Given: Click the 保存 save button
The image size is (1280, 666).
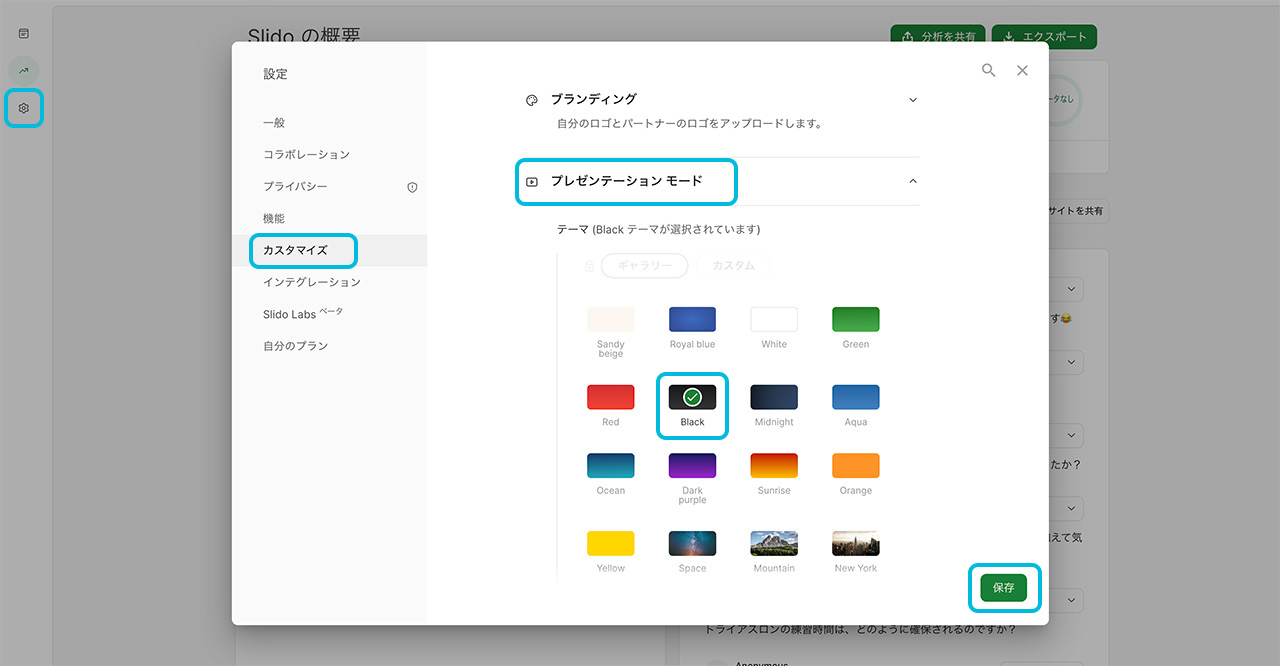Looking at the screenshot, I should pos(1004,588).
